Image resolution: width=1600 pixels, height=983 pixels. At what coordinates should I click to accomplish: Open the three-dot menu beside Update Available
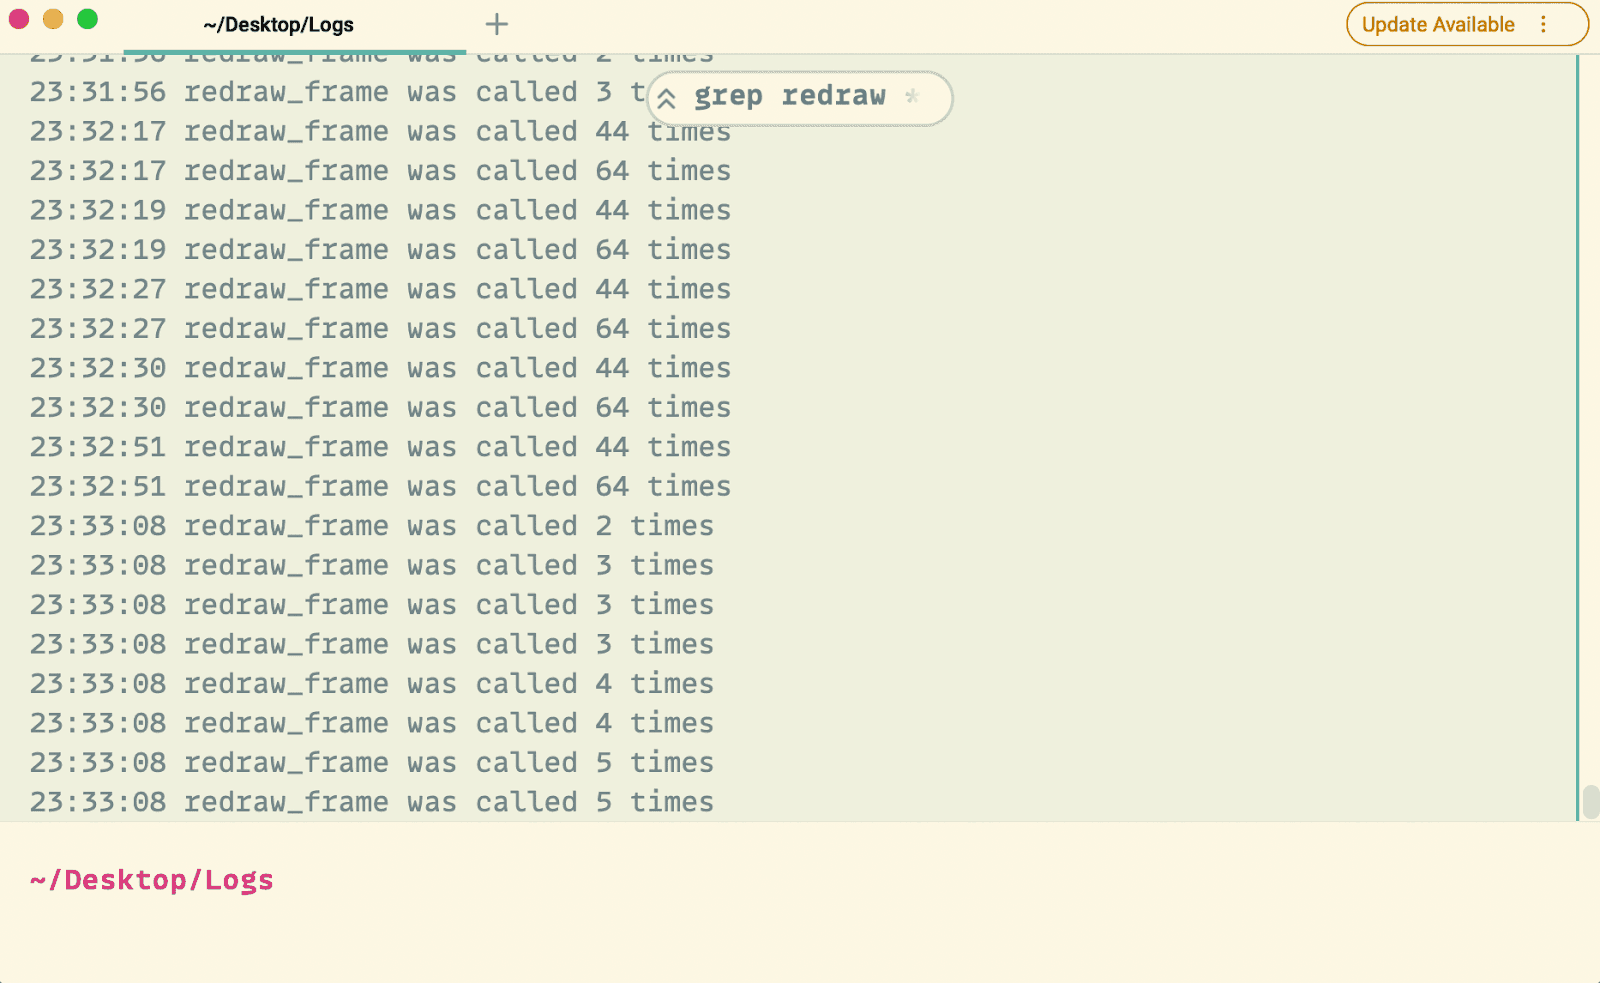pyautogui.click(x=1543, y=24)
